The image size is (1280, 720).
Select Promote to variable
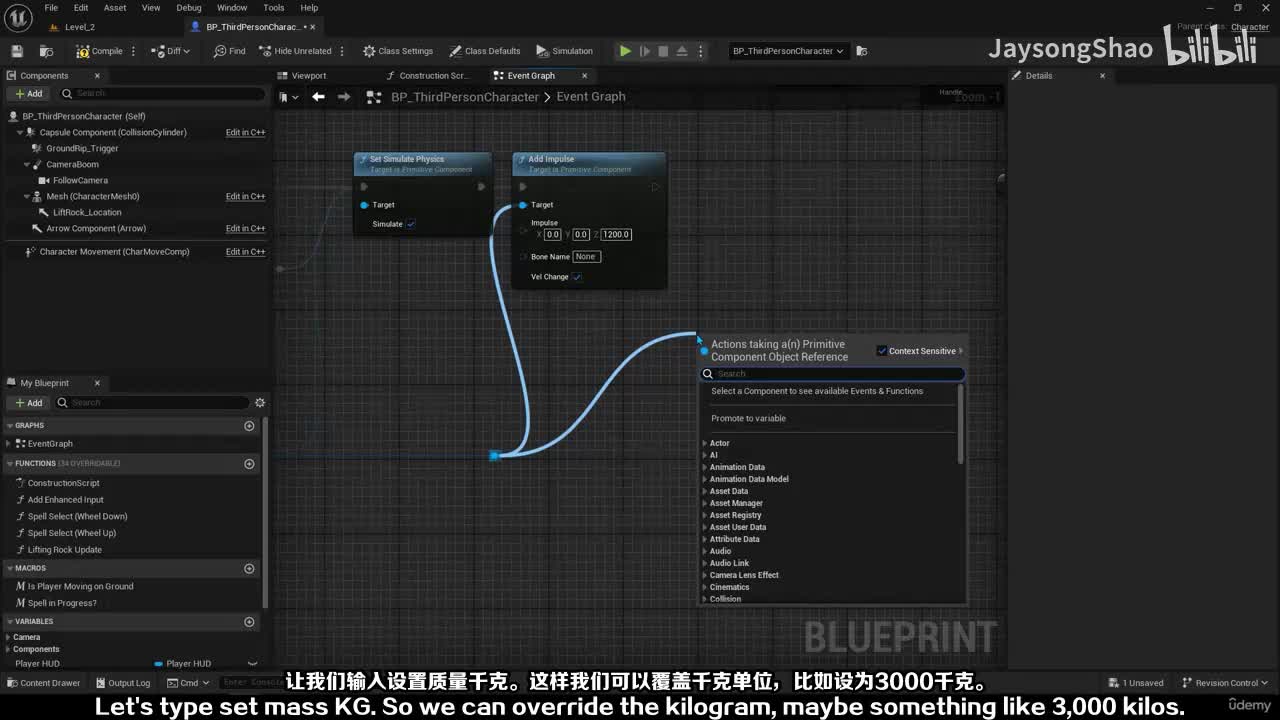pyautogui.click(x=748, y=418)
